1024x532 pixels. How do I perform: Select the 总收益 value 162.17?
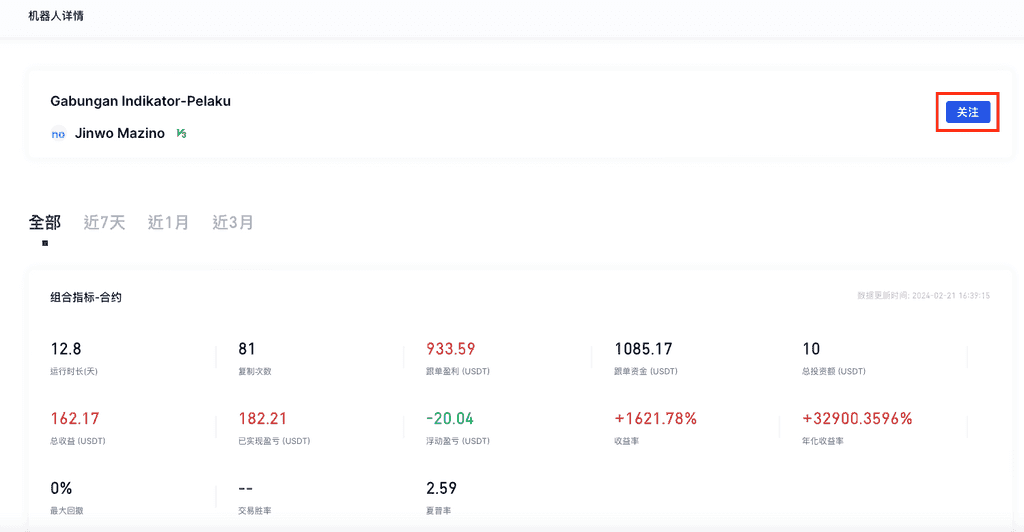point(75,418)
